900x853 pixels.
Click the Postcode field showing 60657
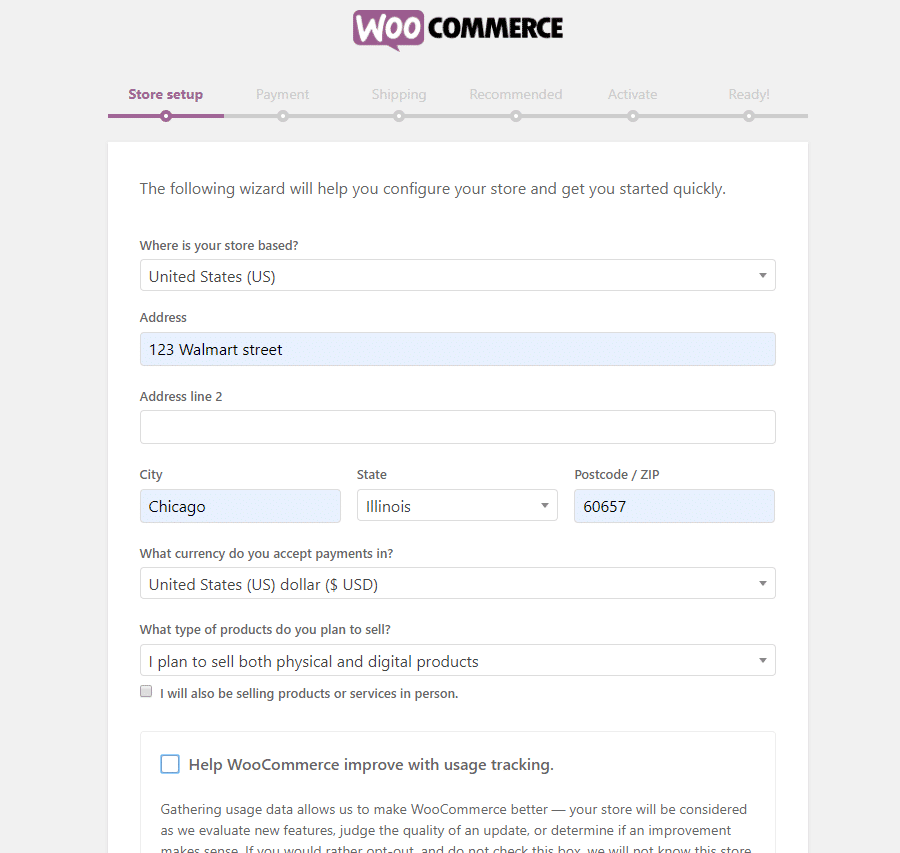pyautogui.click(x=674, y=505)
